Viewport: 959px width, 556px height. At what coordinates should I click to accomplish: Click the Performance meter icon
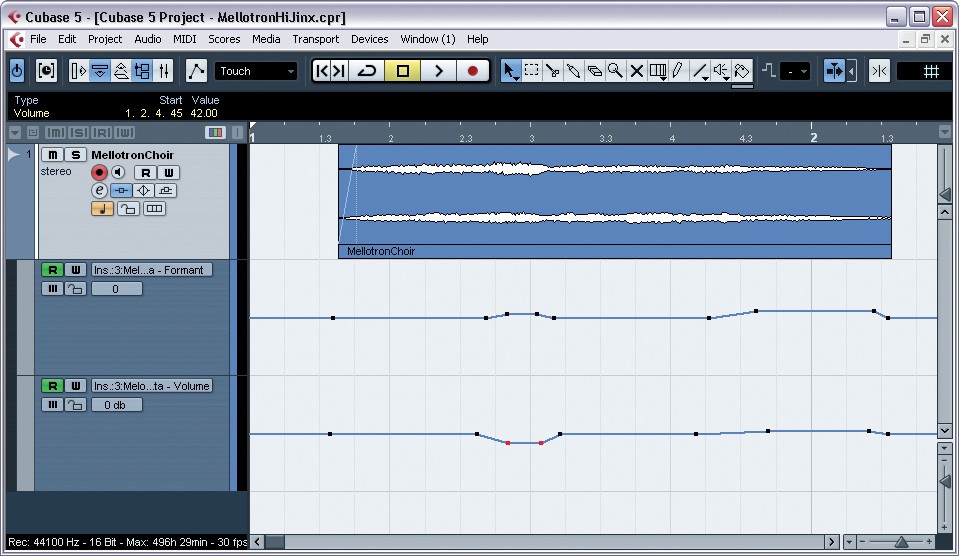(46, 71)
